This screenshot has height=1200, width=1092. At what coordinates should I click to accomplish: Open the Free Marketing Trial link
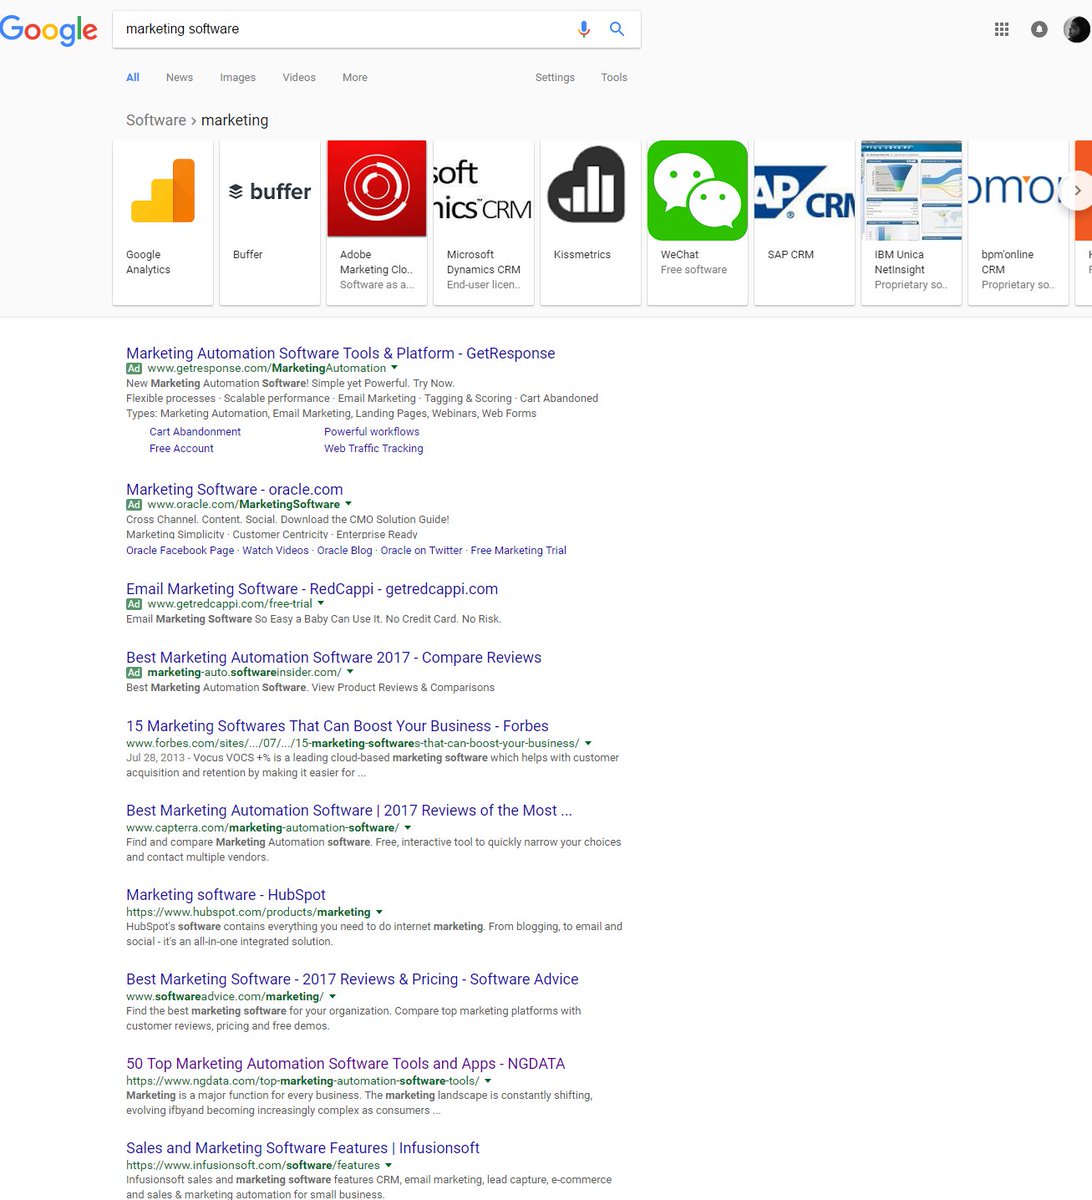[518, 550]
